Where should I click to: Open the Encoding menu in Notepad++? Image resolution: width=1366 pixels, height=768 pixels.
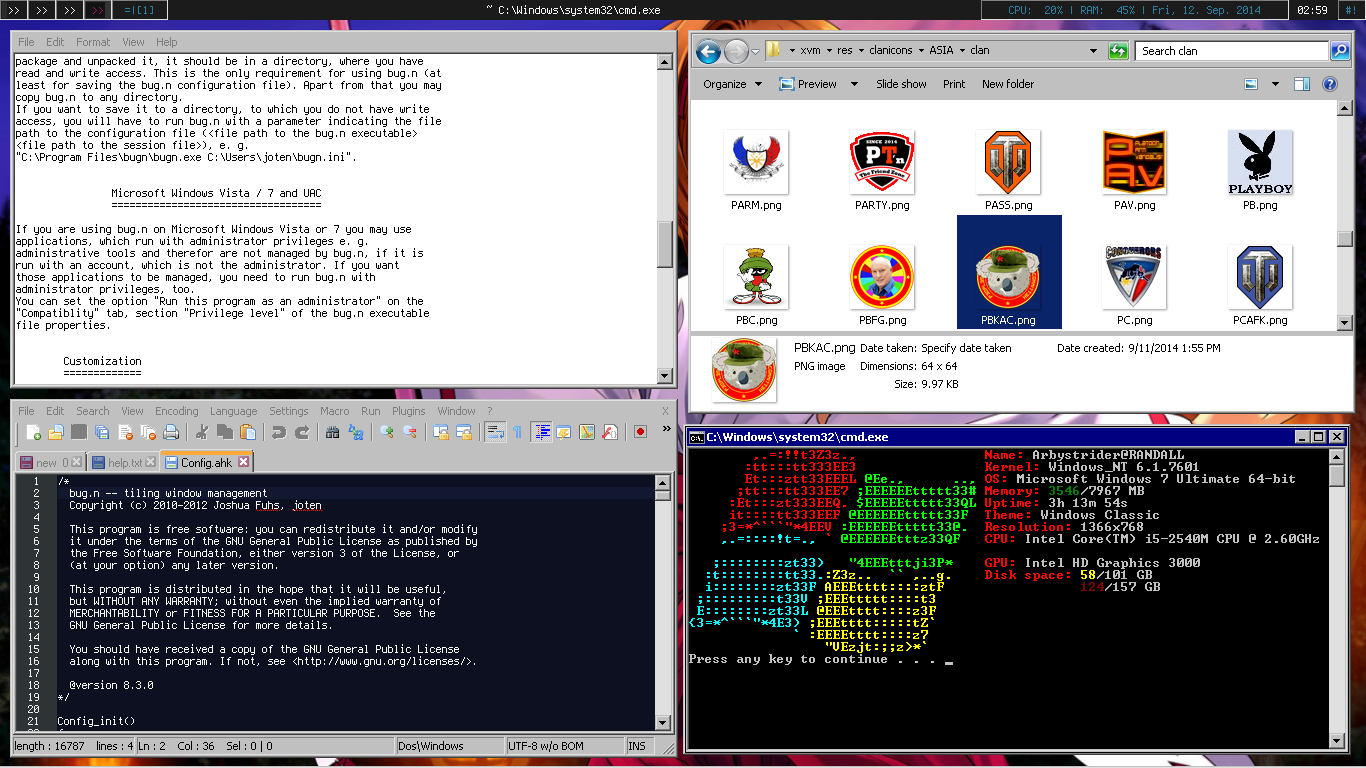tap(176, 411)
